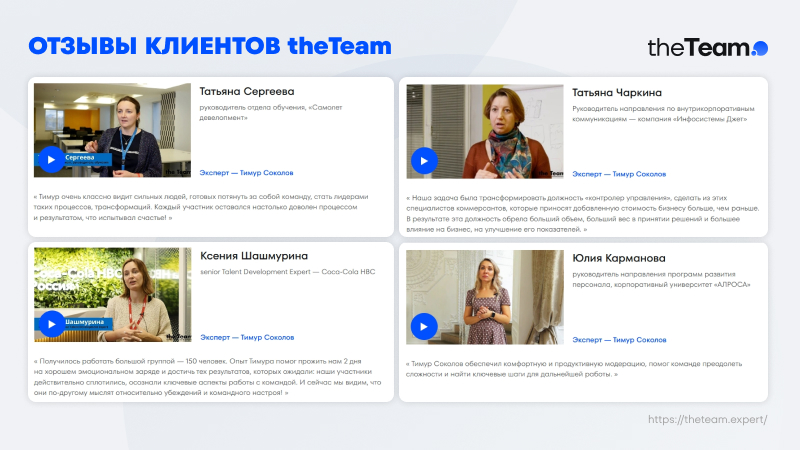The width and height of the screenshot is (800, 450).
Task: Open expert link under Юлия Карманова
Action: tap(619, 340)
